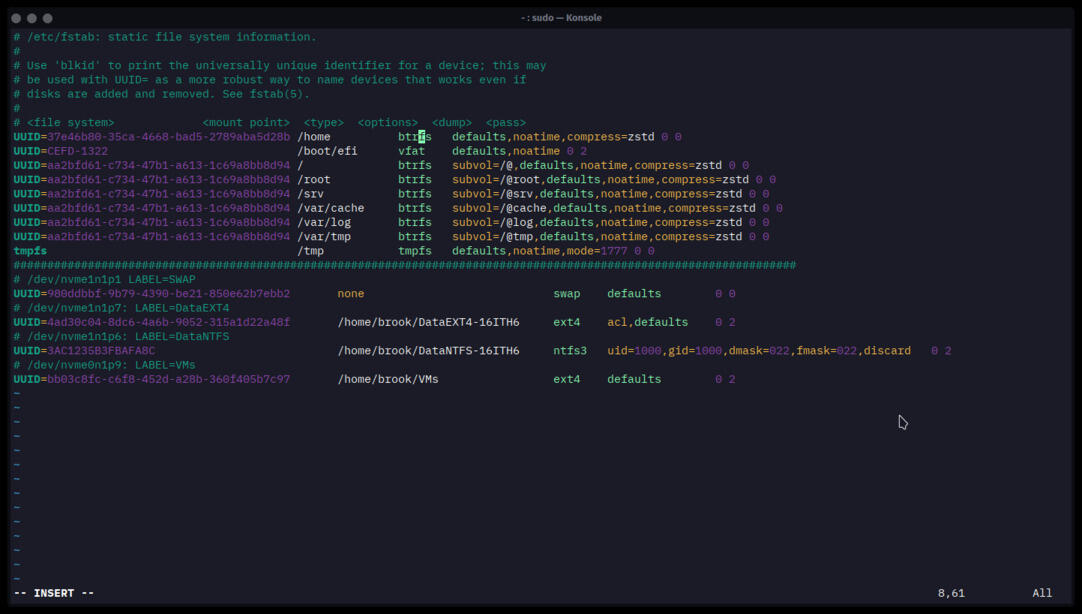Click the swap type field

pos(567,293)
